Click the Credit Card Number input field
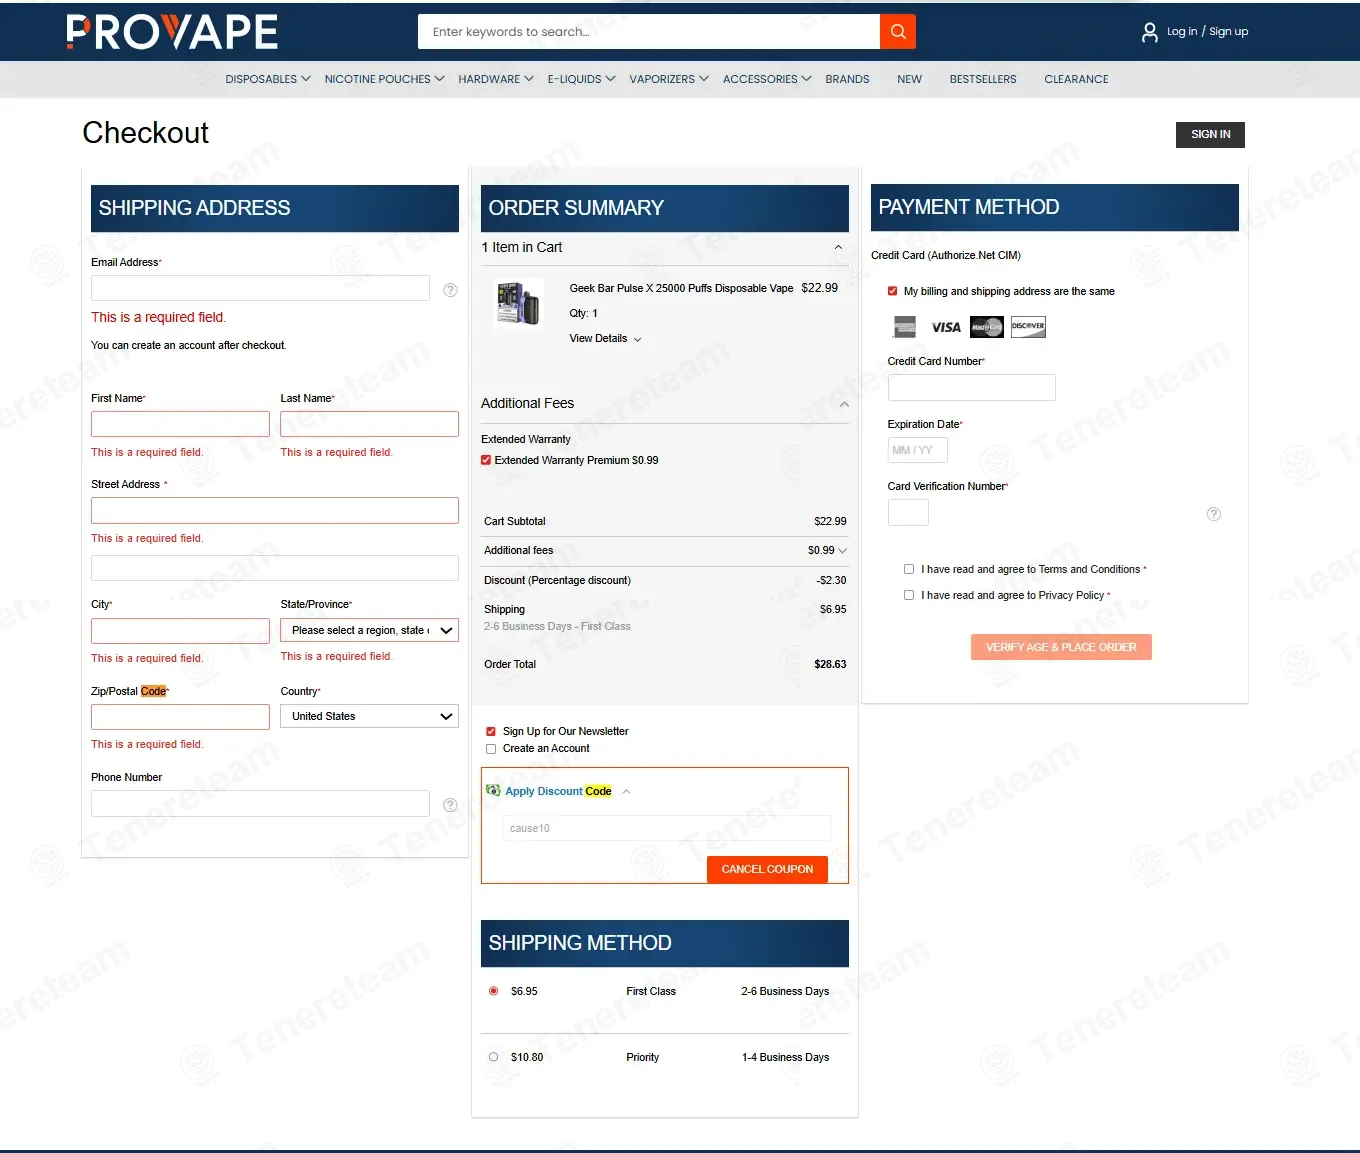This screenshot has width=1360, height=1153. point(971,388)
